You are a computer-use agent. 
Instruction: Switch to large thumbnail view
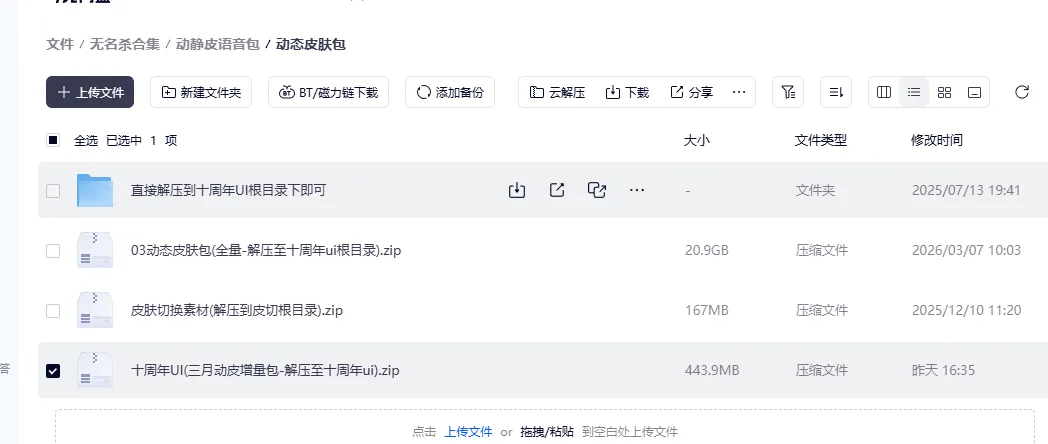click(x=974, y=92)
